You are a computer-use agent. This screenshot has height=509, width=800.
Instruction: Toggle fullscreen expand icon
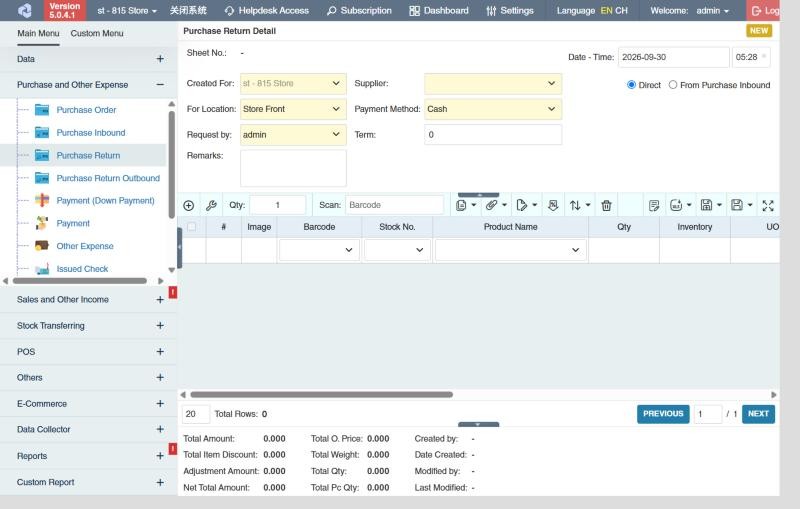(x=768, y=205)
